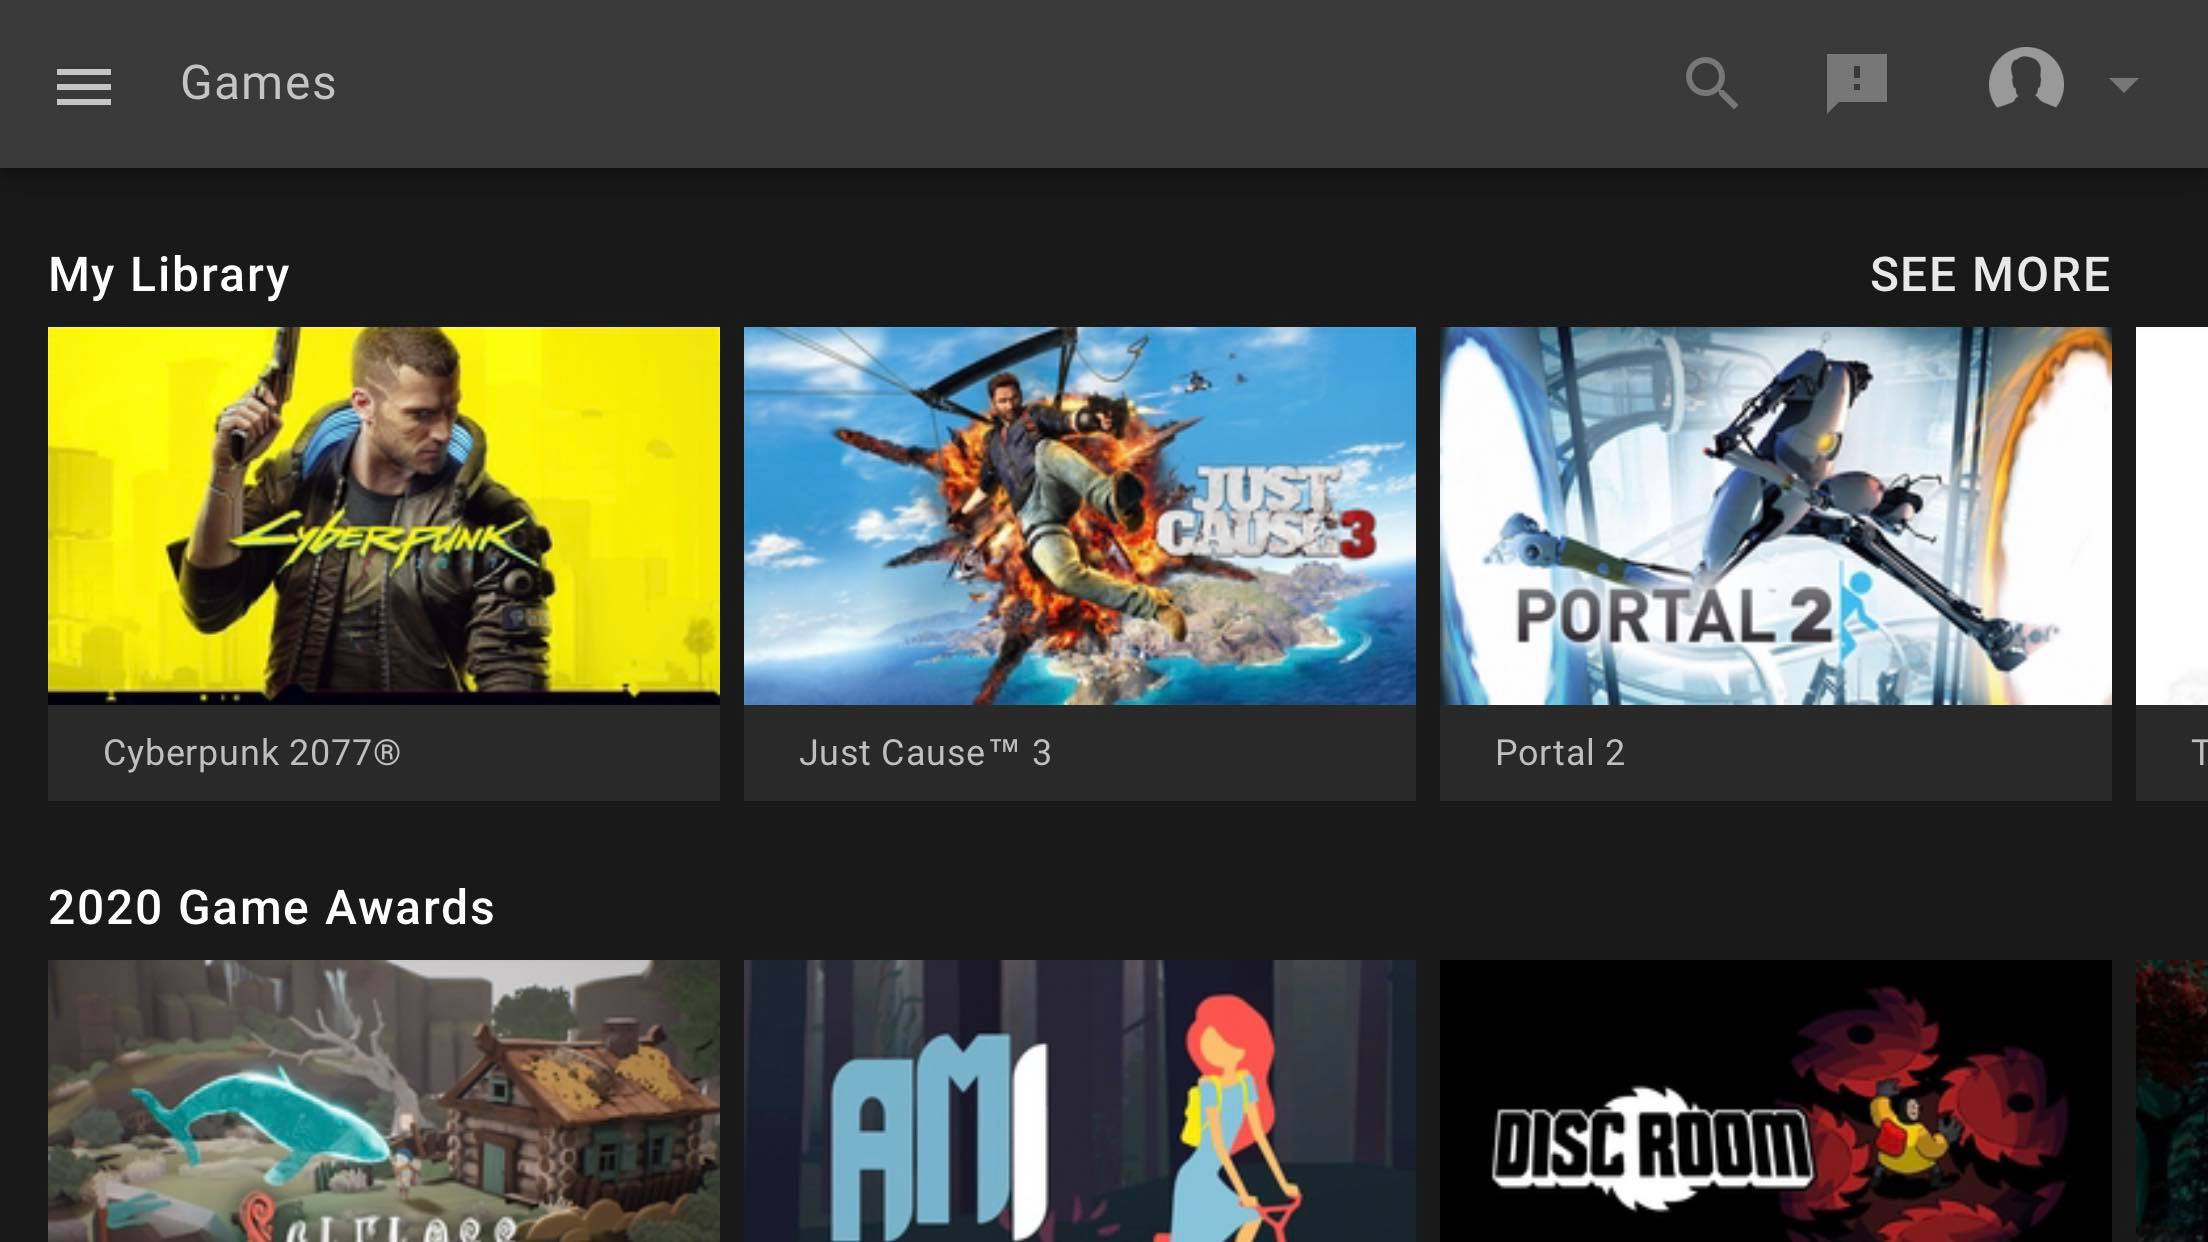Click the My Library section heading

(169, 275)
